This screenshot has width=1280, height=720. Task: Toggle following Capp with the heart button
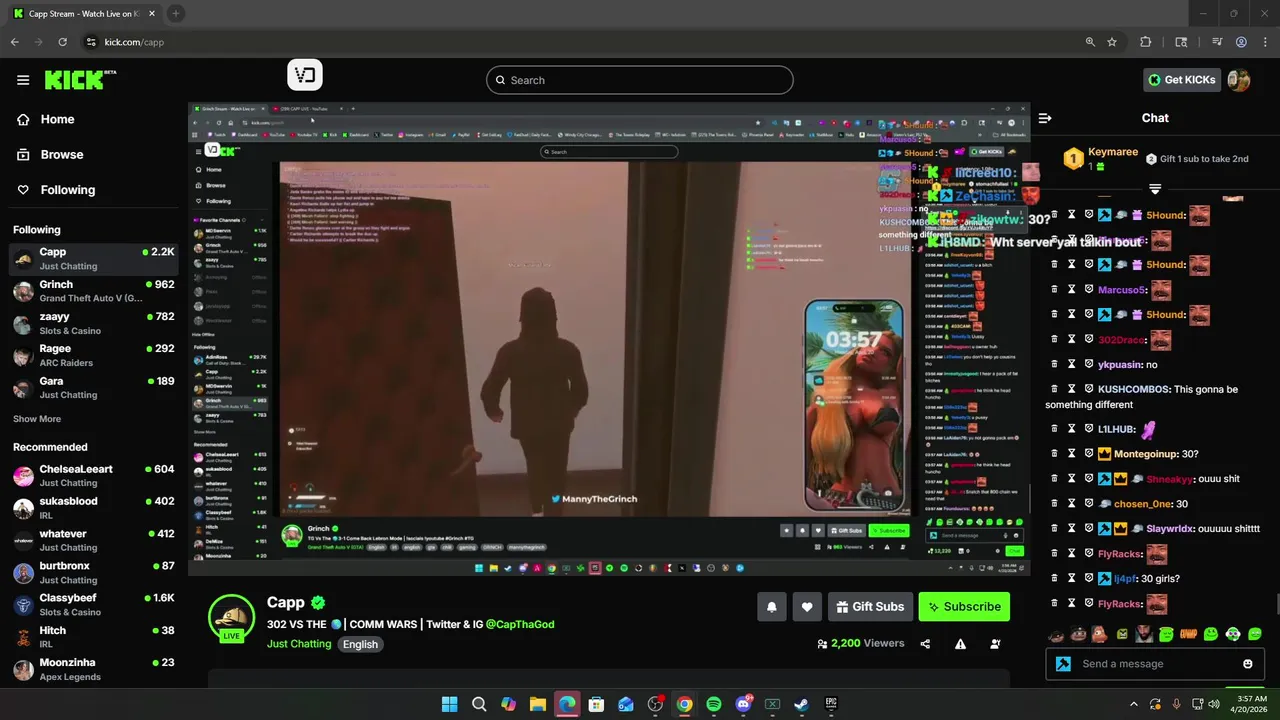point(807,607)
